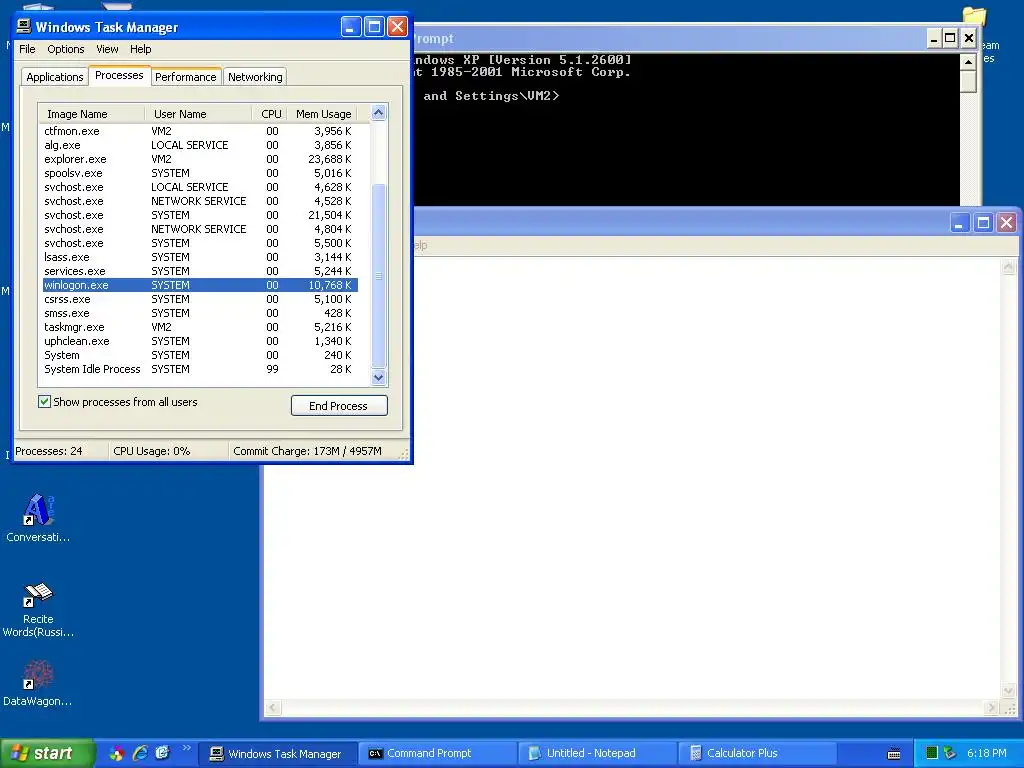Open the Help menu in Task Manager
1024x768 pixels.
pyautogui.click(x=140, y=49)
